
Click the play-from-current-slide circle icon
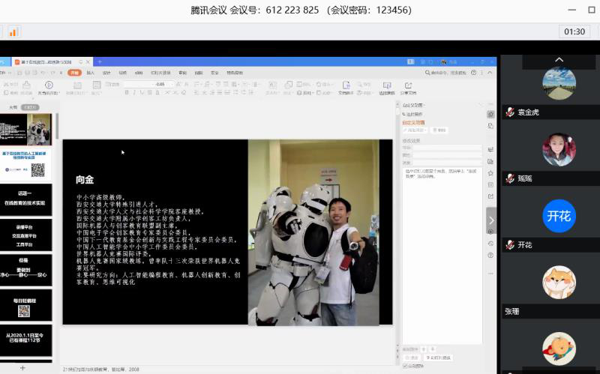pos(49,85)
